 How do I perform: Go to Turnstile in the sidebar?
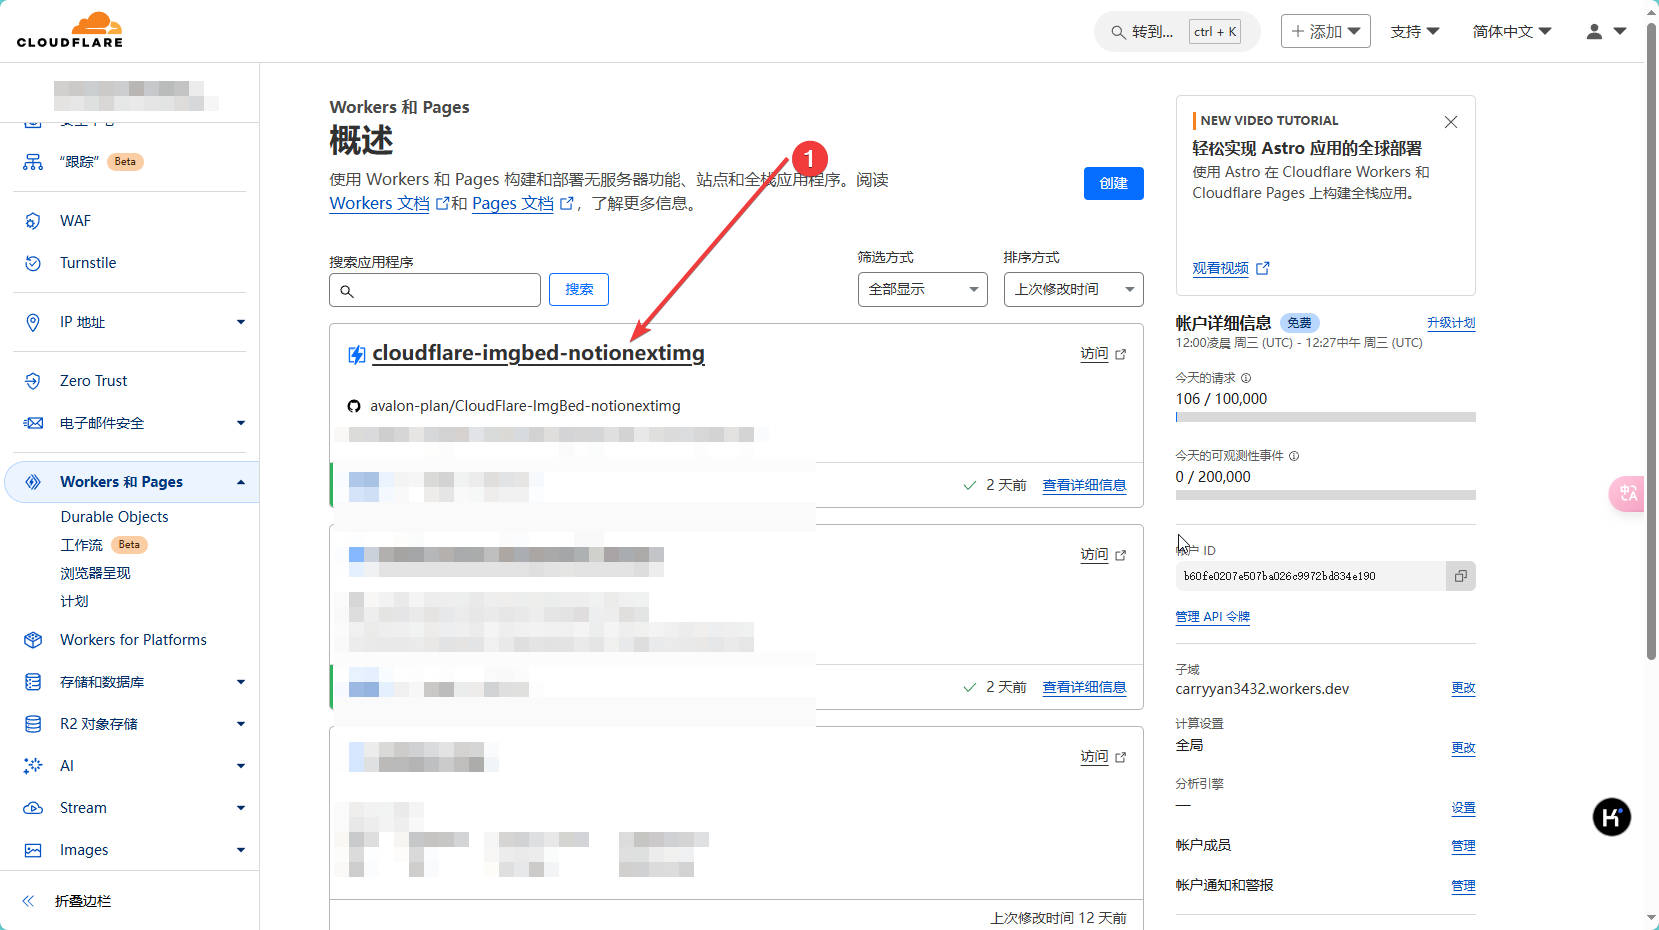click(88, 263)
